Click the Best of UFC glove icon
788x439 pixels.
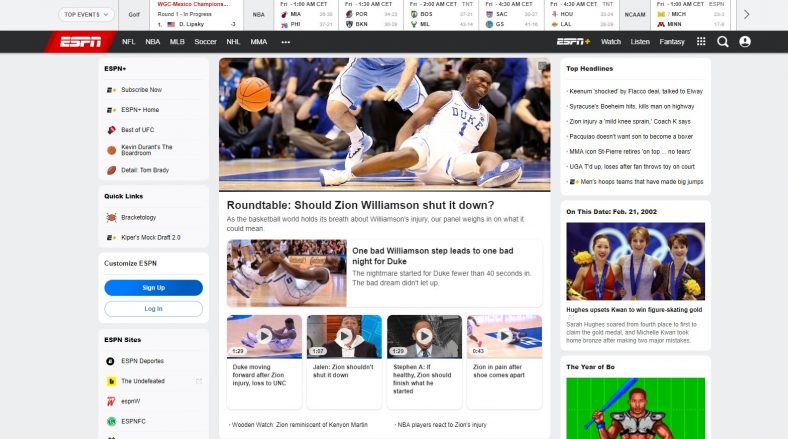(111, 130)
